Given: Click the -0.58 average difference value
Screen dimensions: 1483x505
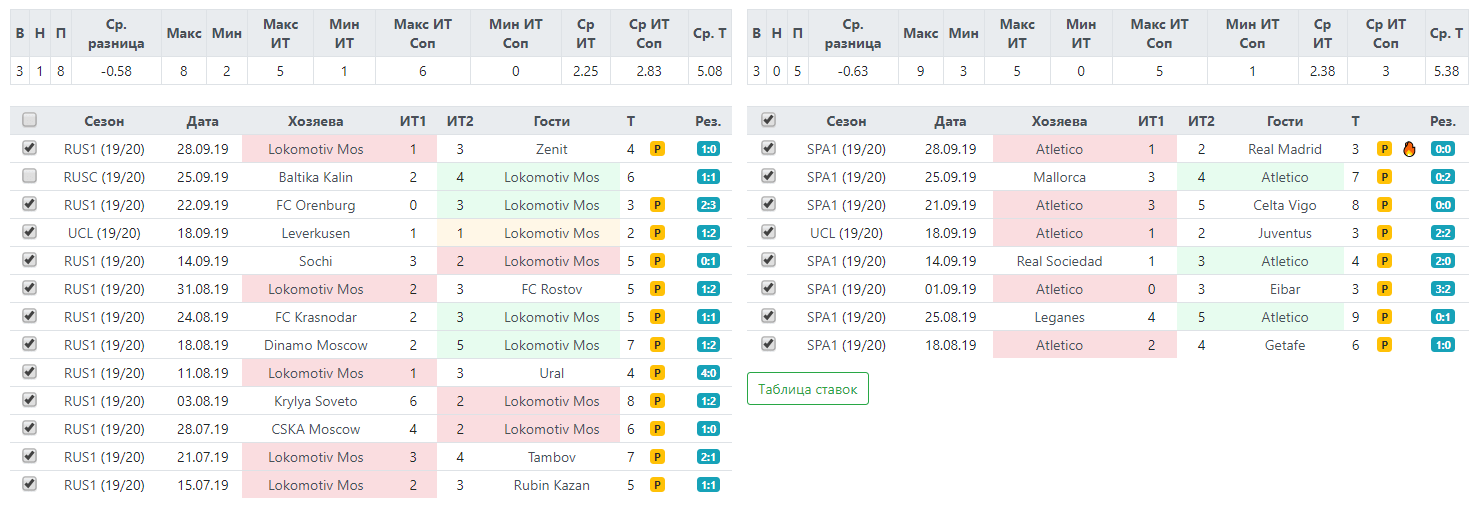Looking at the screenshot, I should 116,71.
